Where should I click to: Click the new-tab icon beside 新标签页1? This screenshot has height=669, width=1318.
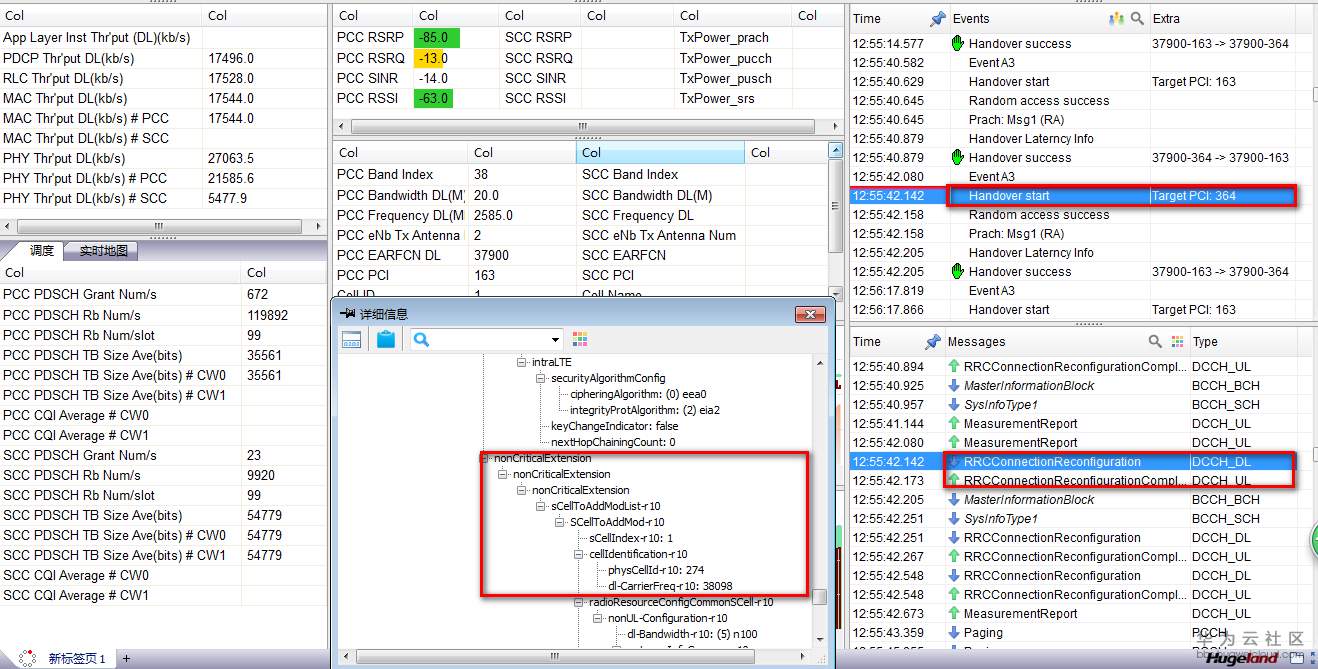click(x=29, y=658)
